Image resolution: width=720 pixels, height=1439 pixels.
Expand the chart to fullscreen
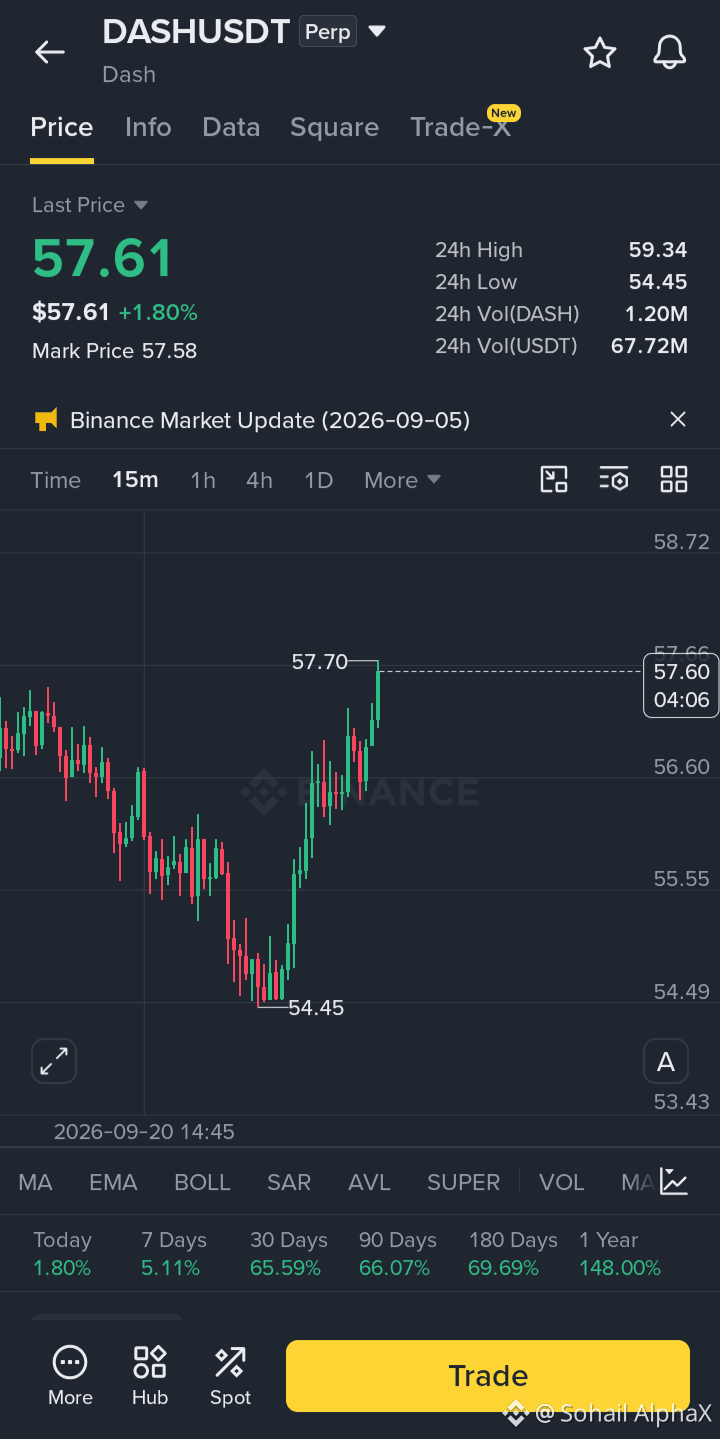[54, 1061]
